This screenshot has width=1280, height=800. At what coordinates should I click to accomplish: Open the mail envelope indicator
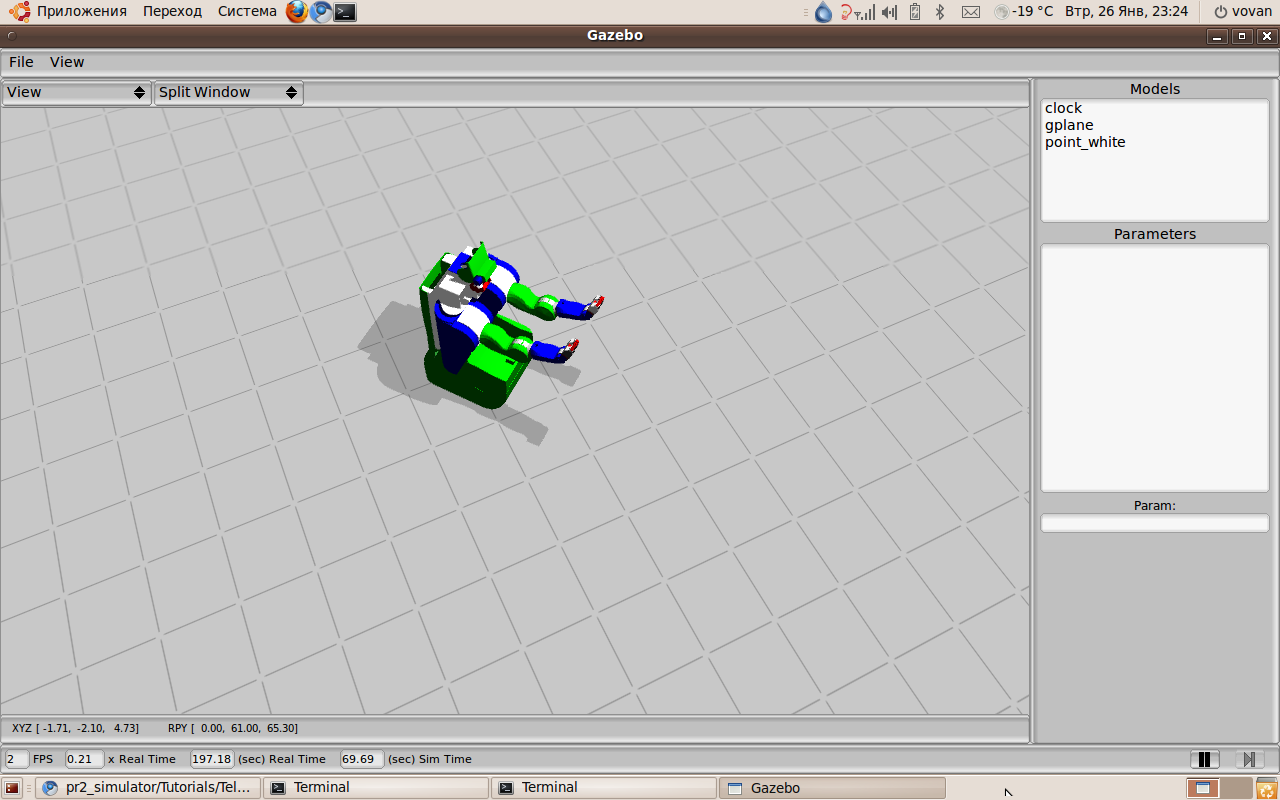(x=970, y=12)
